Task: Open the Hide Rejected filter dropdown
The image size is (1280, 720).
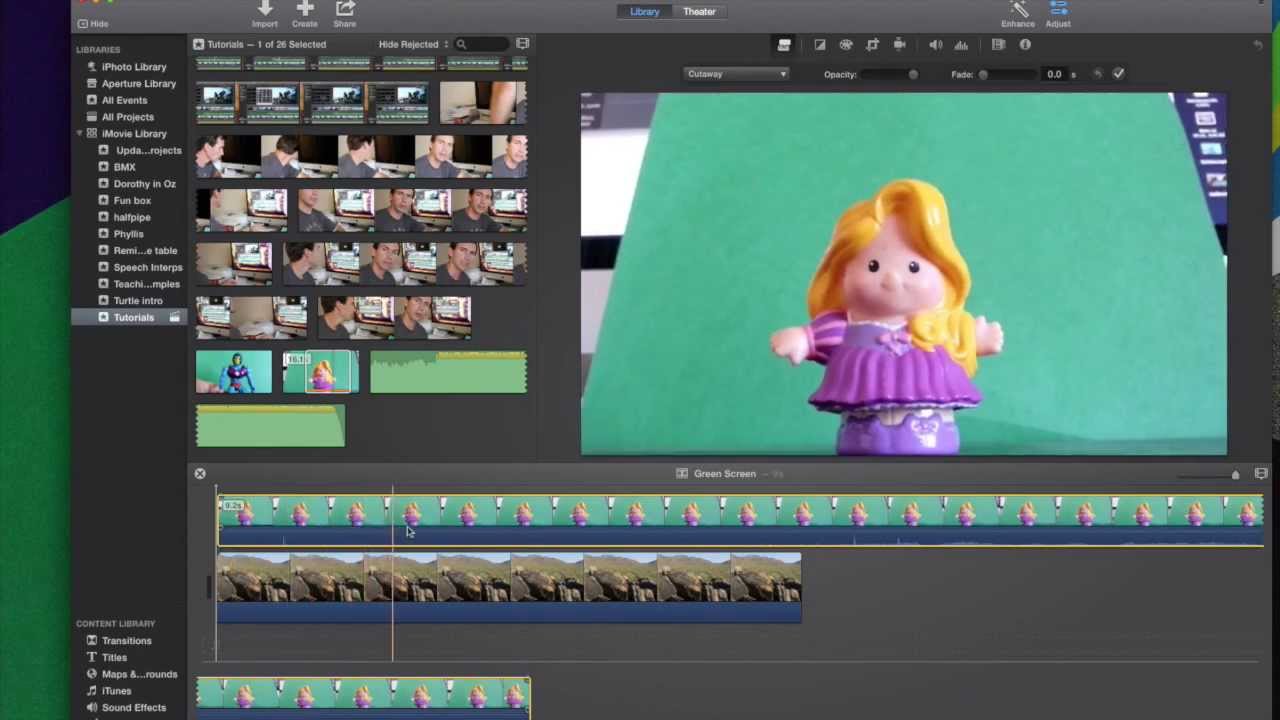Action: [x=413, y=44]
